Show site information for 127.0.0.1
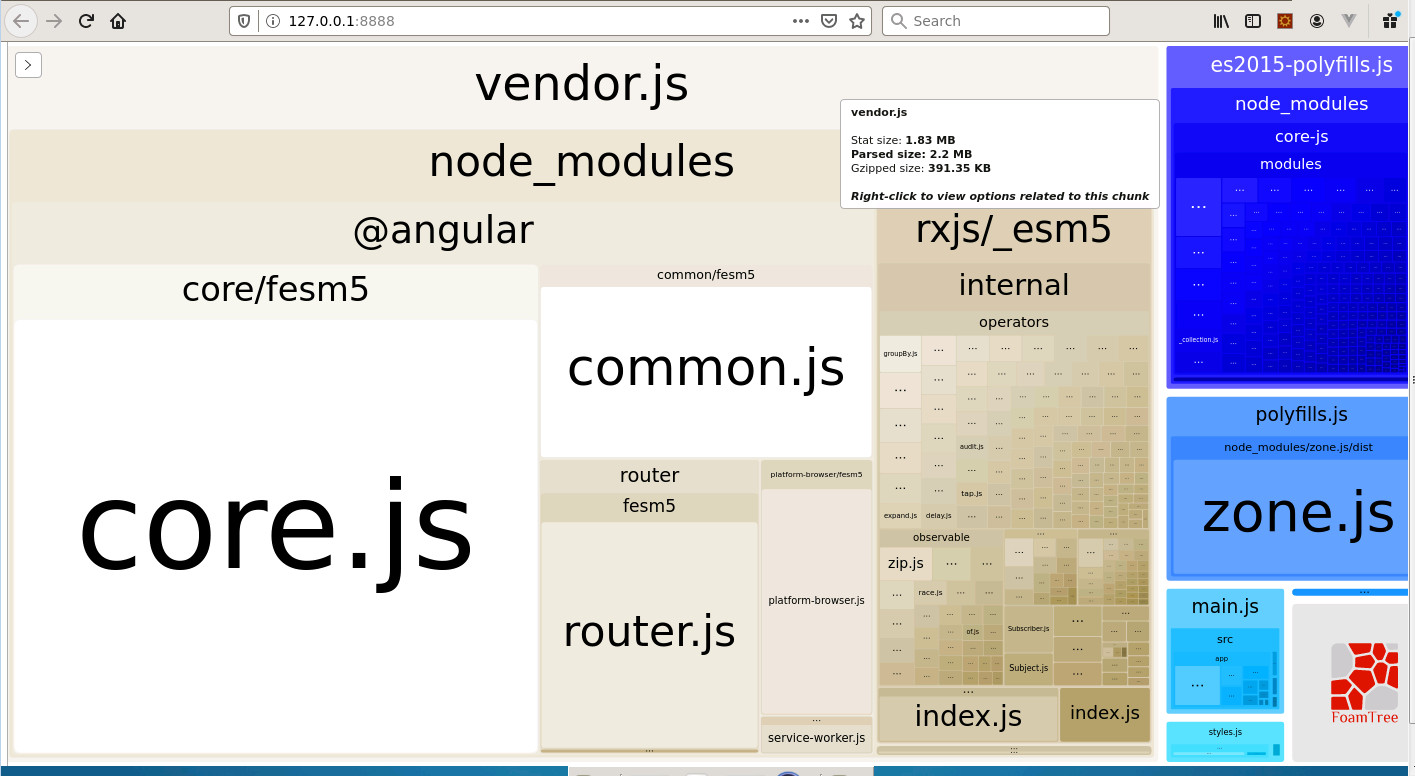The width and height of the screenshot is (1415, 776). [x=272, y=21]
